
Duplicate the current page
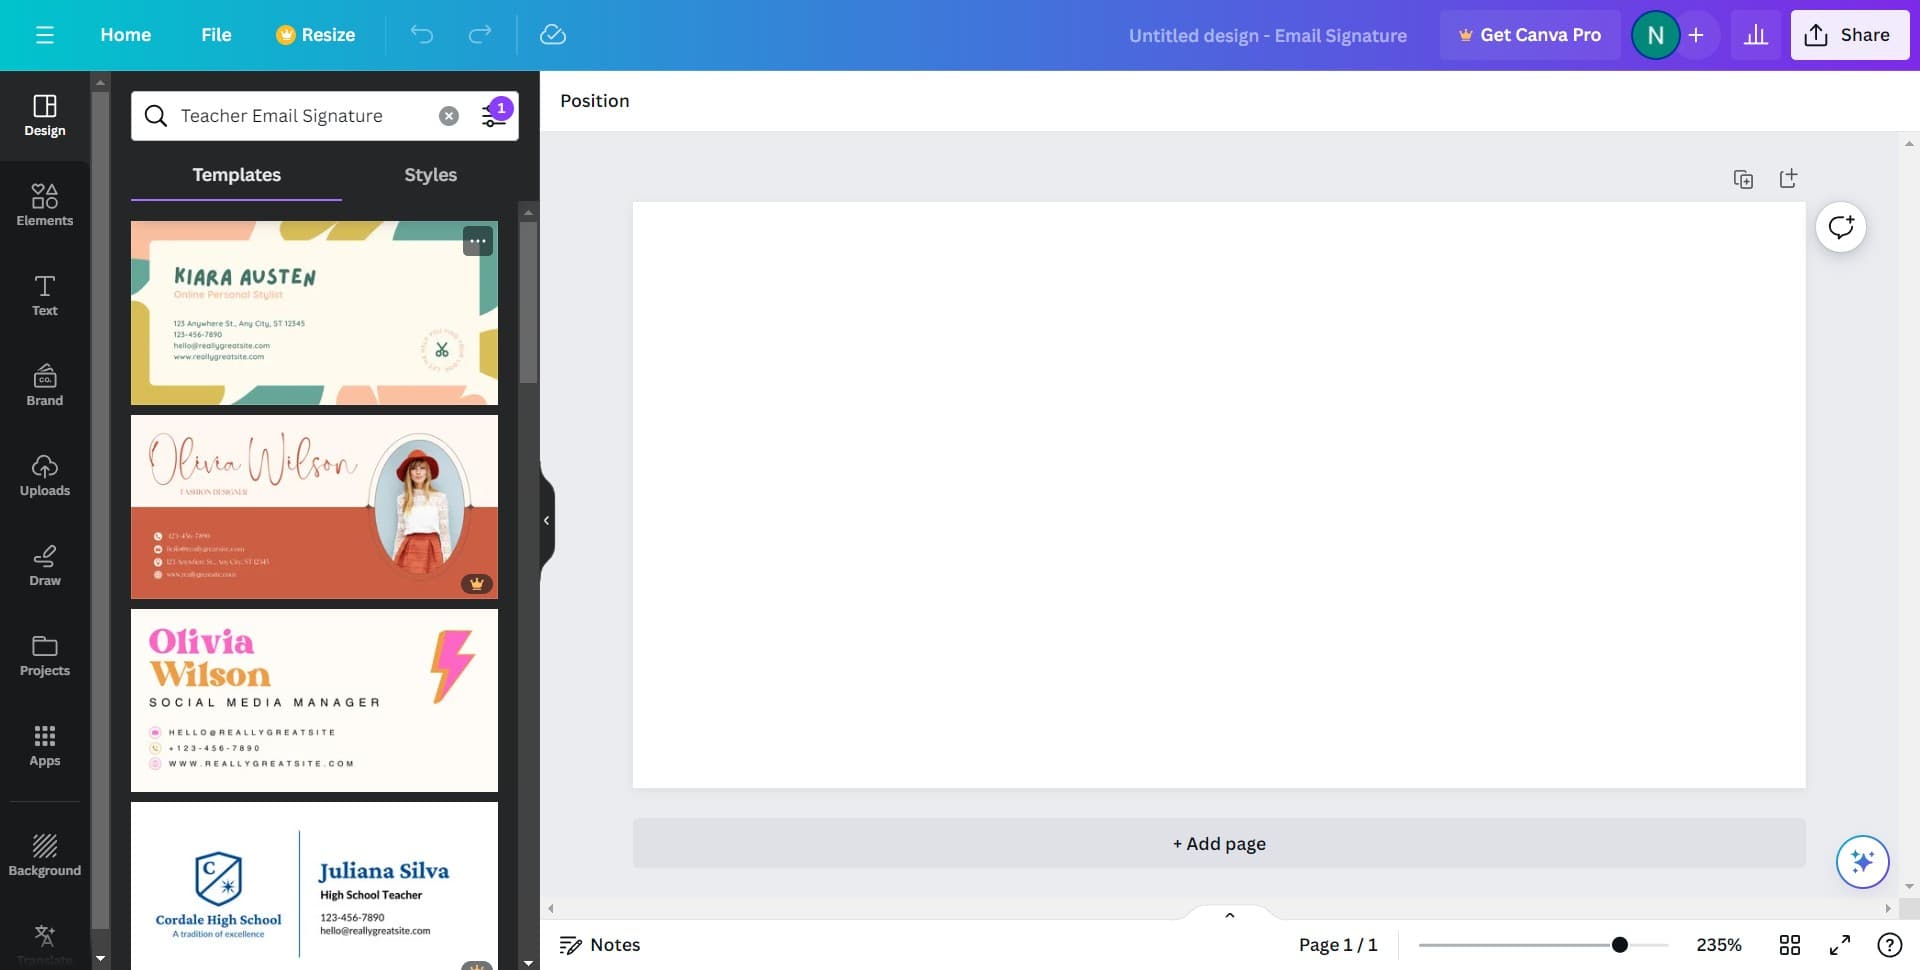pos(1743,179)
